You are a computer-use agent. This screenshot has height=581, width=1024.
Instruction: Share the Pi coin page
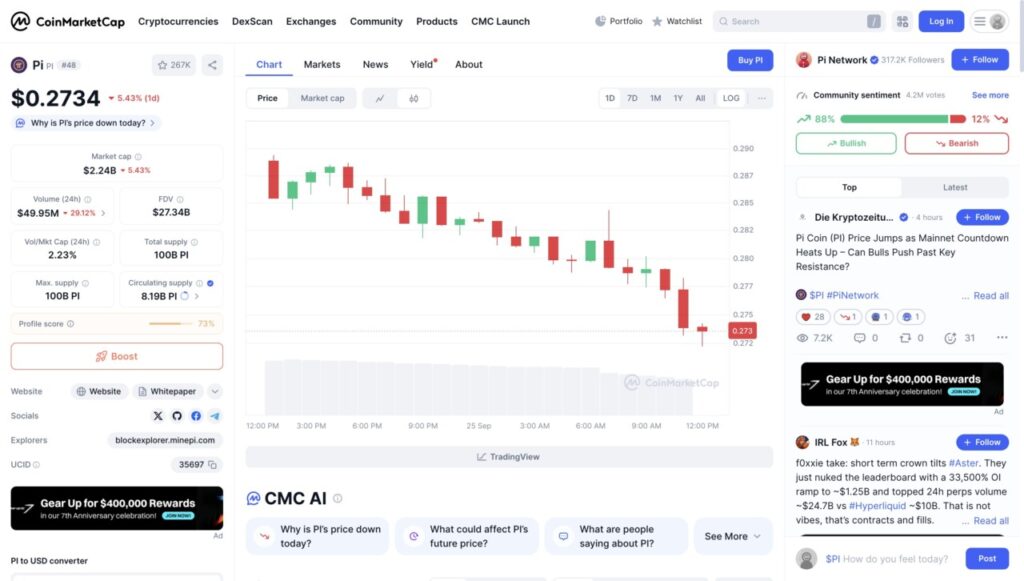click(212, 65)
